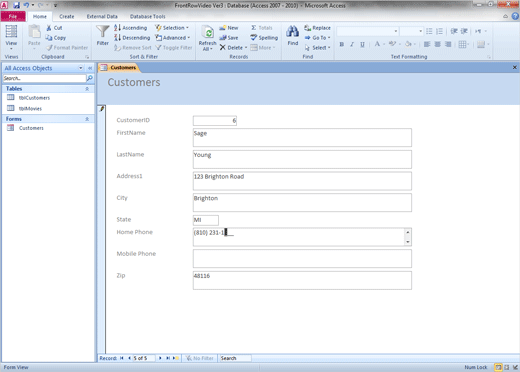Viewport: 520px width, 372px height.
Task: Apply align text right
Action: [448, 44]
